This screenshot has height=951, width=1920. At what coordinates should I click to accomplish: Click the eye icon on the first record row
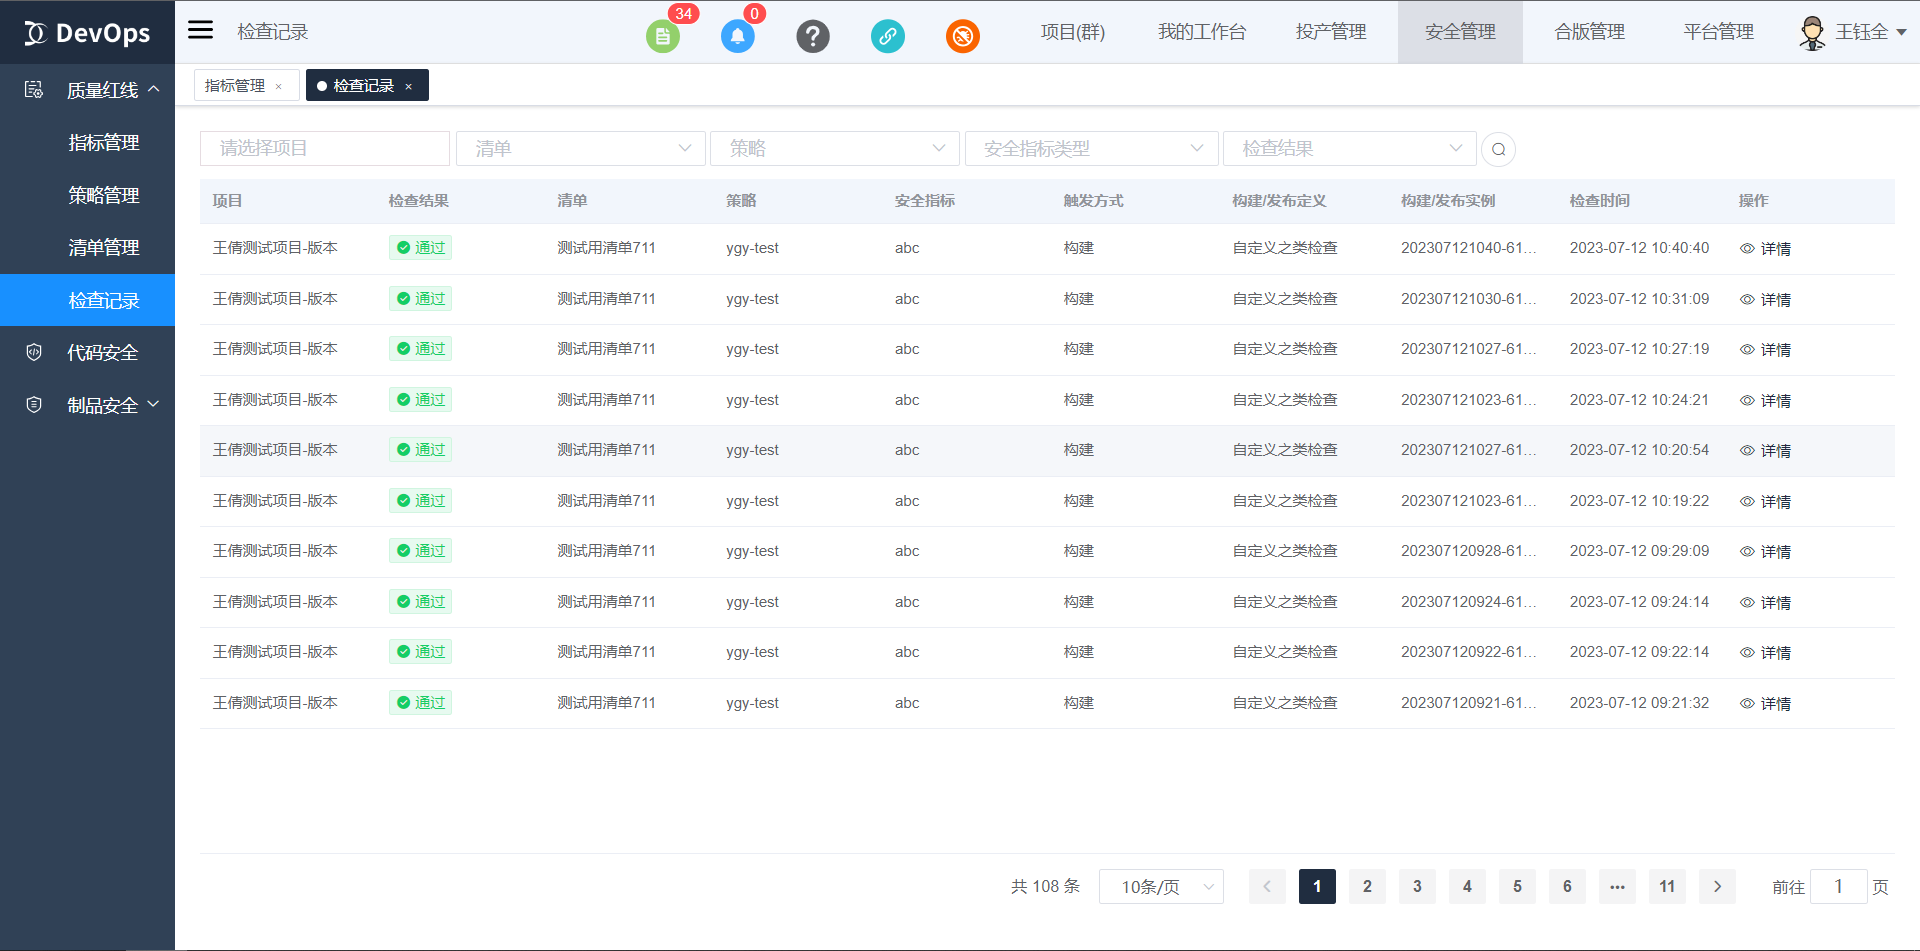[1746, 249]
